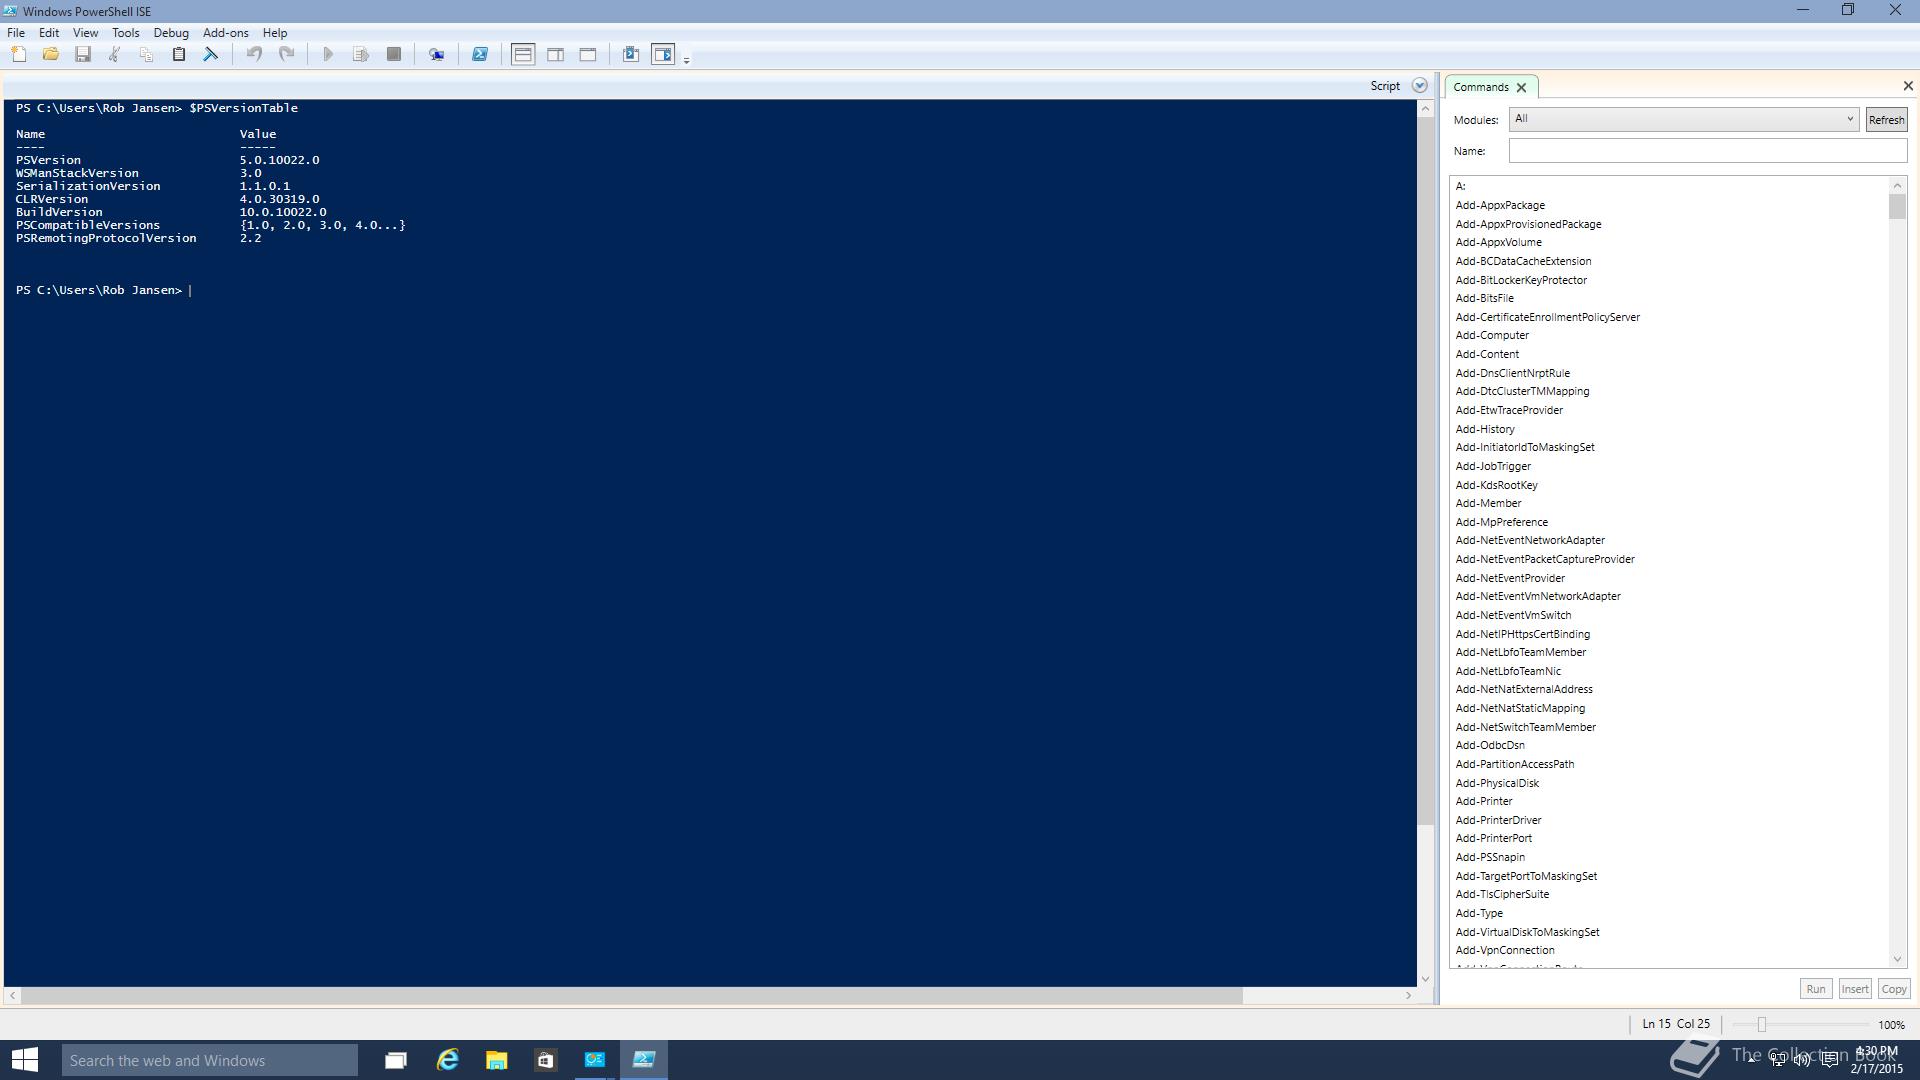This screenshot has width=1920, height=1080.
Task: Run script with green play icon
Action: 328,55
